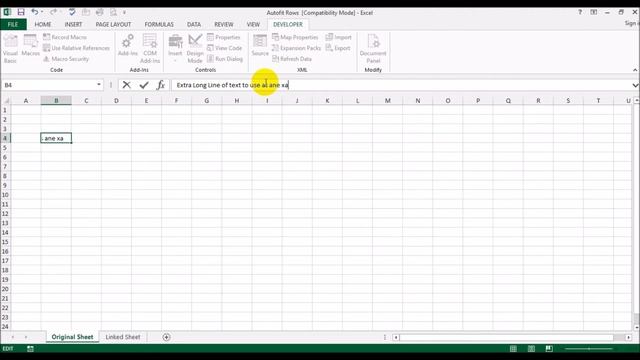Screen dimensions: 640x360
Task: Open Insert Function dialog
Action: (161, 85)
